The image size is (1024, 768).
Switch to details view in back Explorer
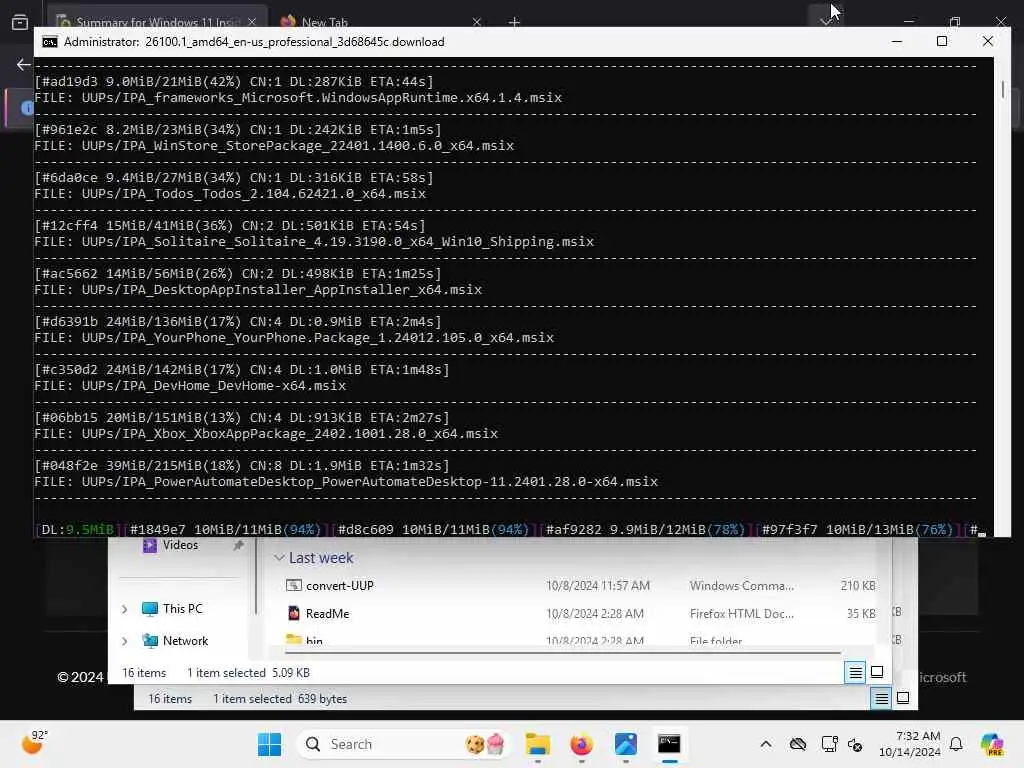881,698
